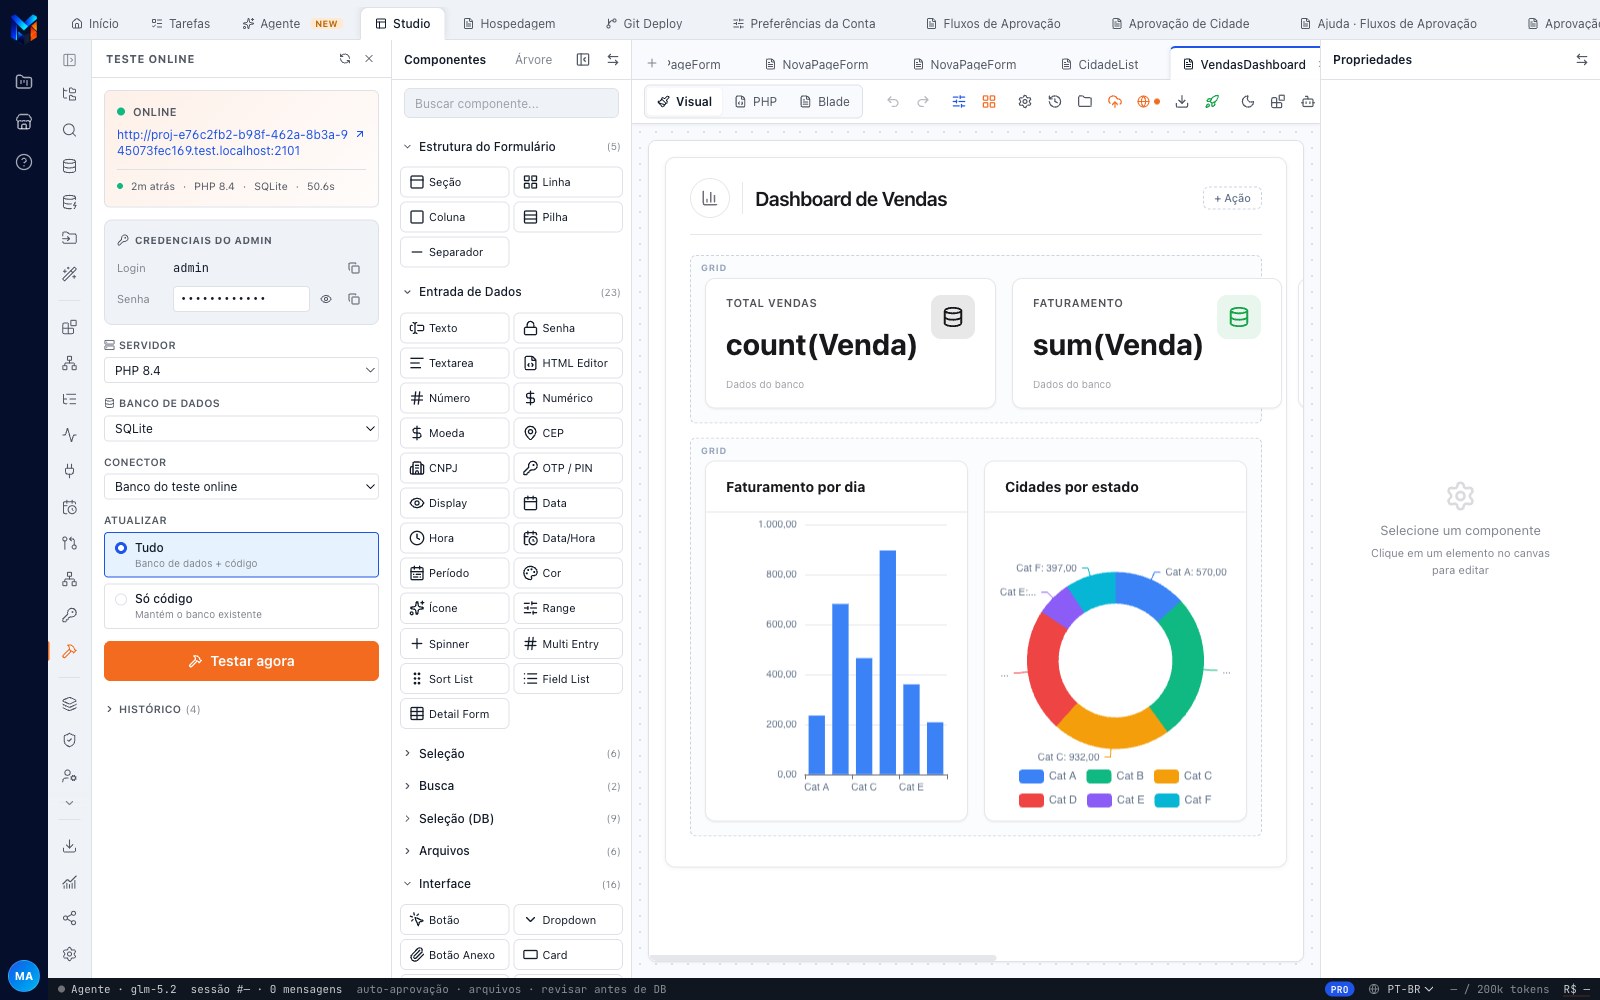Image resolution: width=1600 pixels, height=1000 pixels.
Task: Open the Banco de Dados SQLite dropdown
Action: coord(241,428)
